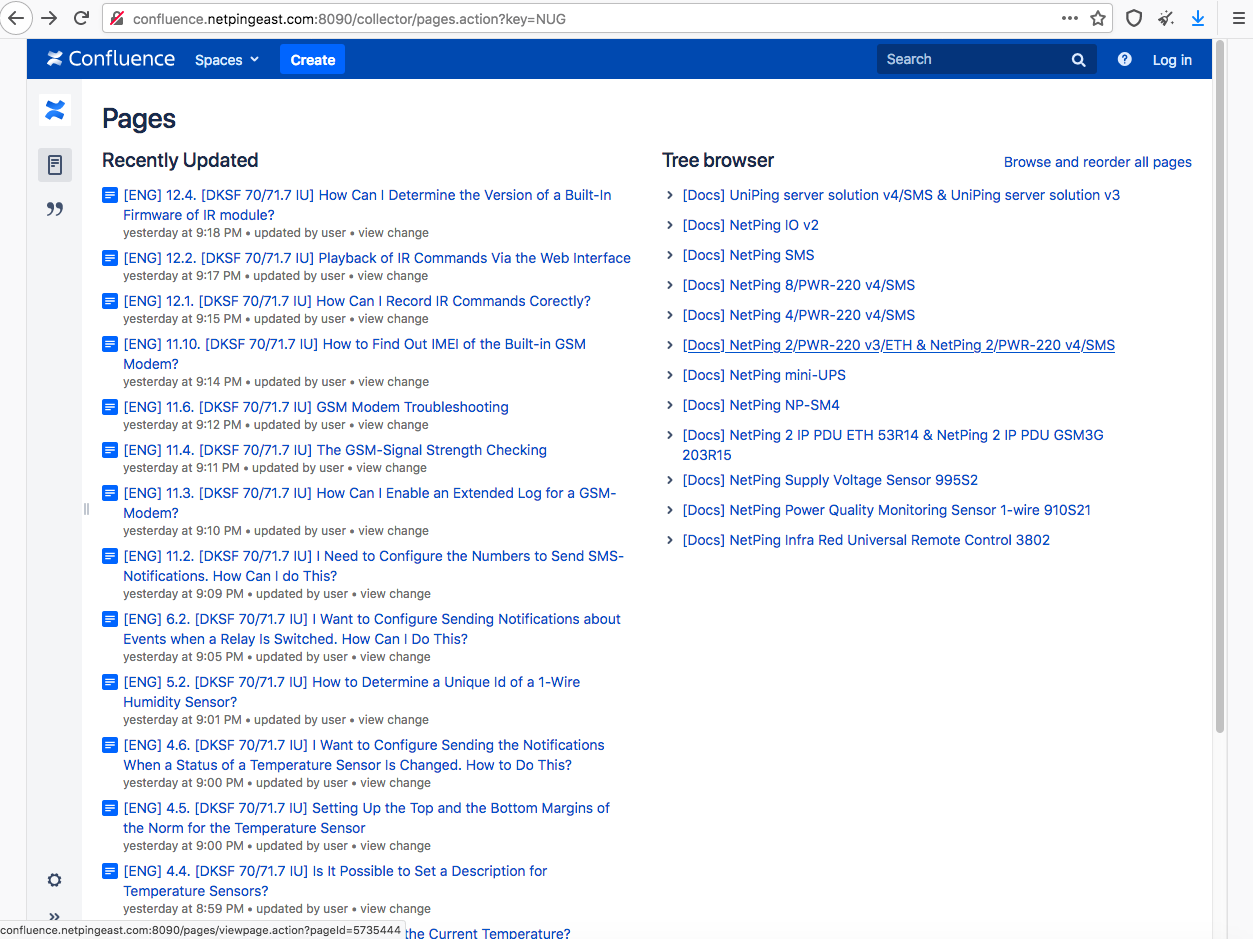Click view change under ENG 11.4 entry
This screenshot has height=939, width=1253.
(x=392, y=468)
